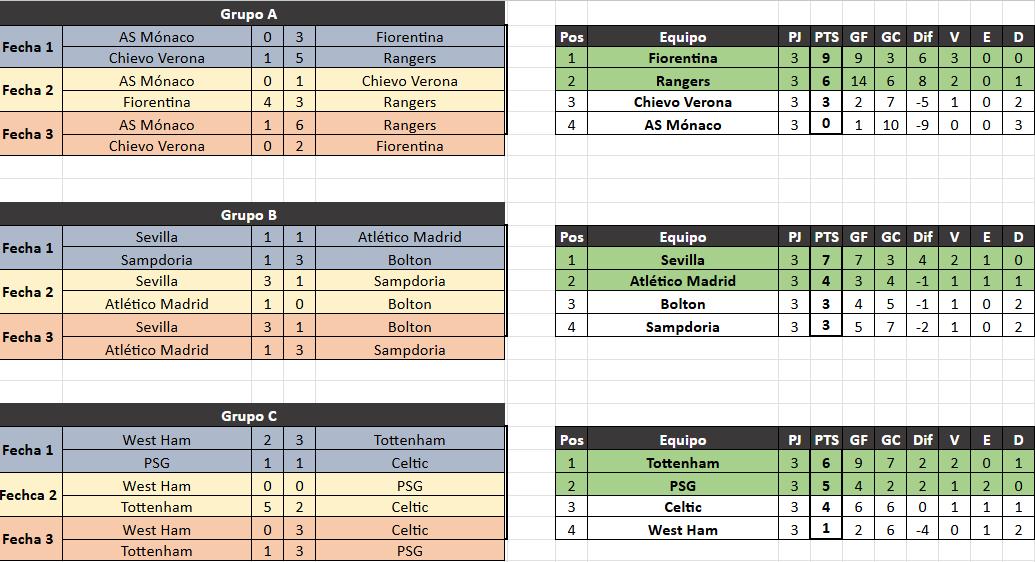The width and height of the screenshot is (1035, 562).
Task: Click West Ham's goal difference of -4
Action: 922,530
